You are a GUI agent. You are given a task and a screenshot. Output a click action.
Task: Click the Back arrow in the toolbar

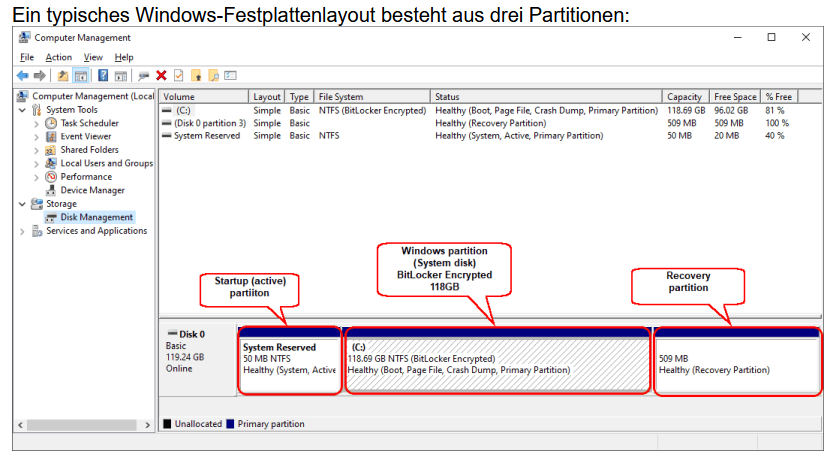click(22, 76)
